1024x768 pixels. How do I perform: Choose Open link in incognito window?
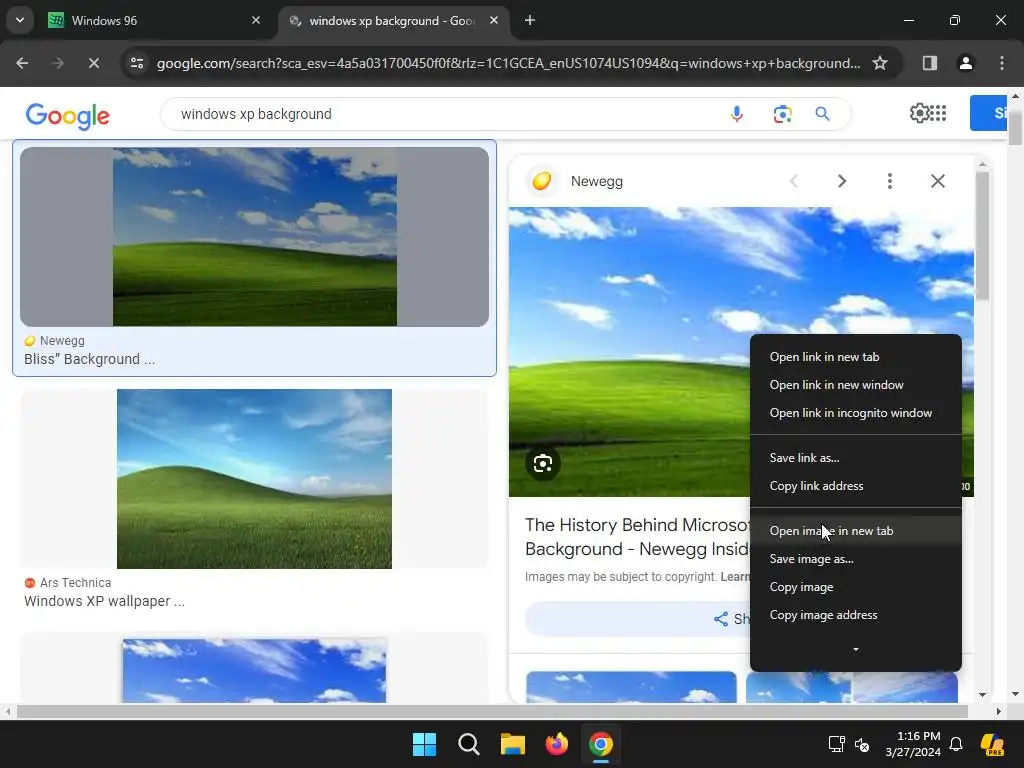coord(856,413)
